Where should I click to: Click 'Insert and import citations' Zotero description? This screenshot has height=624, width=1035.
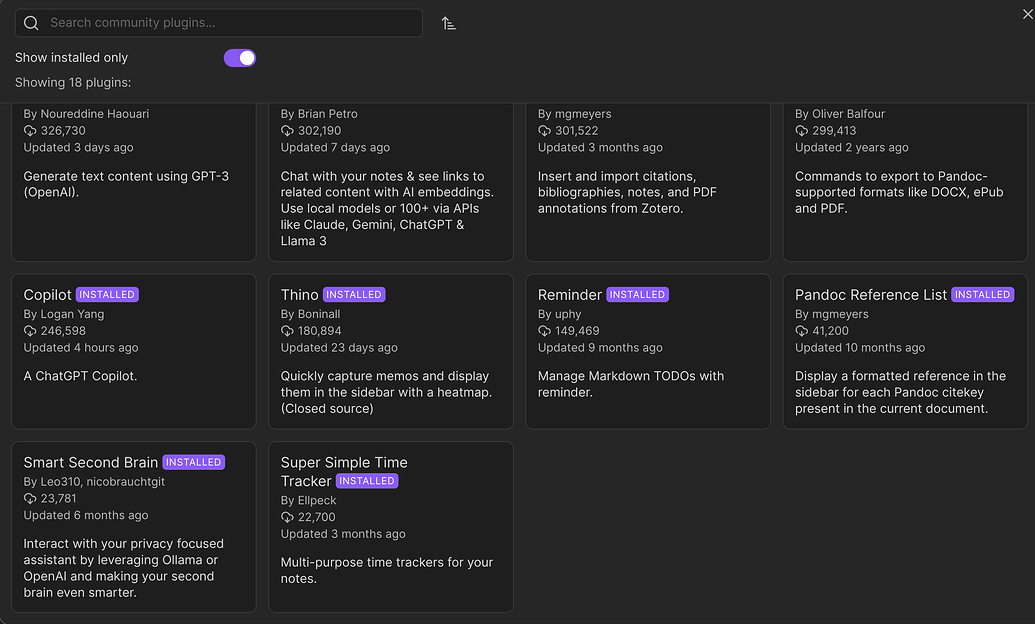(x=627, y=192)
